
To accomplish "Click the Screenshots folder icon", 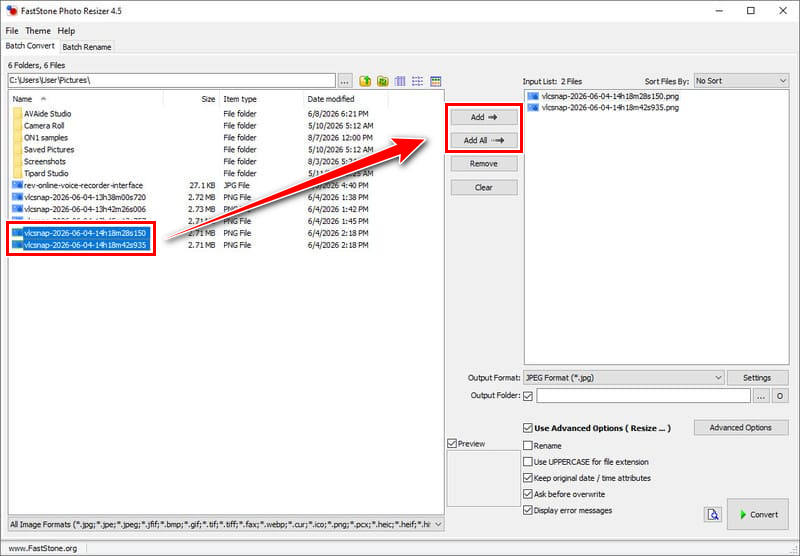I will tap(17, 161).
